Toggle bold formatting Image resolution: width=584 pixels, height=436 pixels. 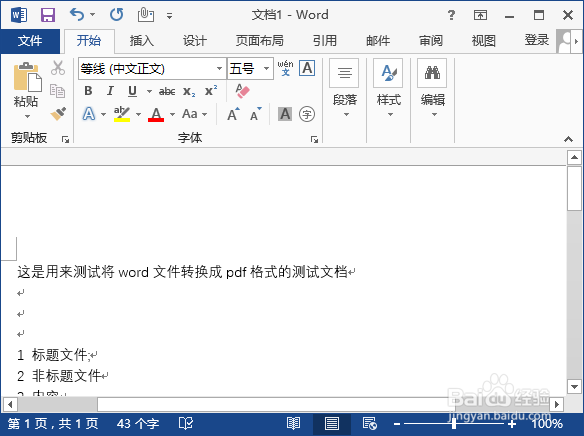(x=88, y=91)
